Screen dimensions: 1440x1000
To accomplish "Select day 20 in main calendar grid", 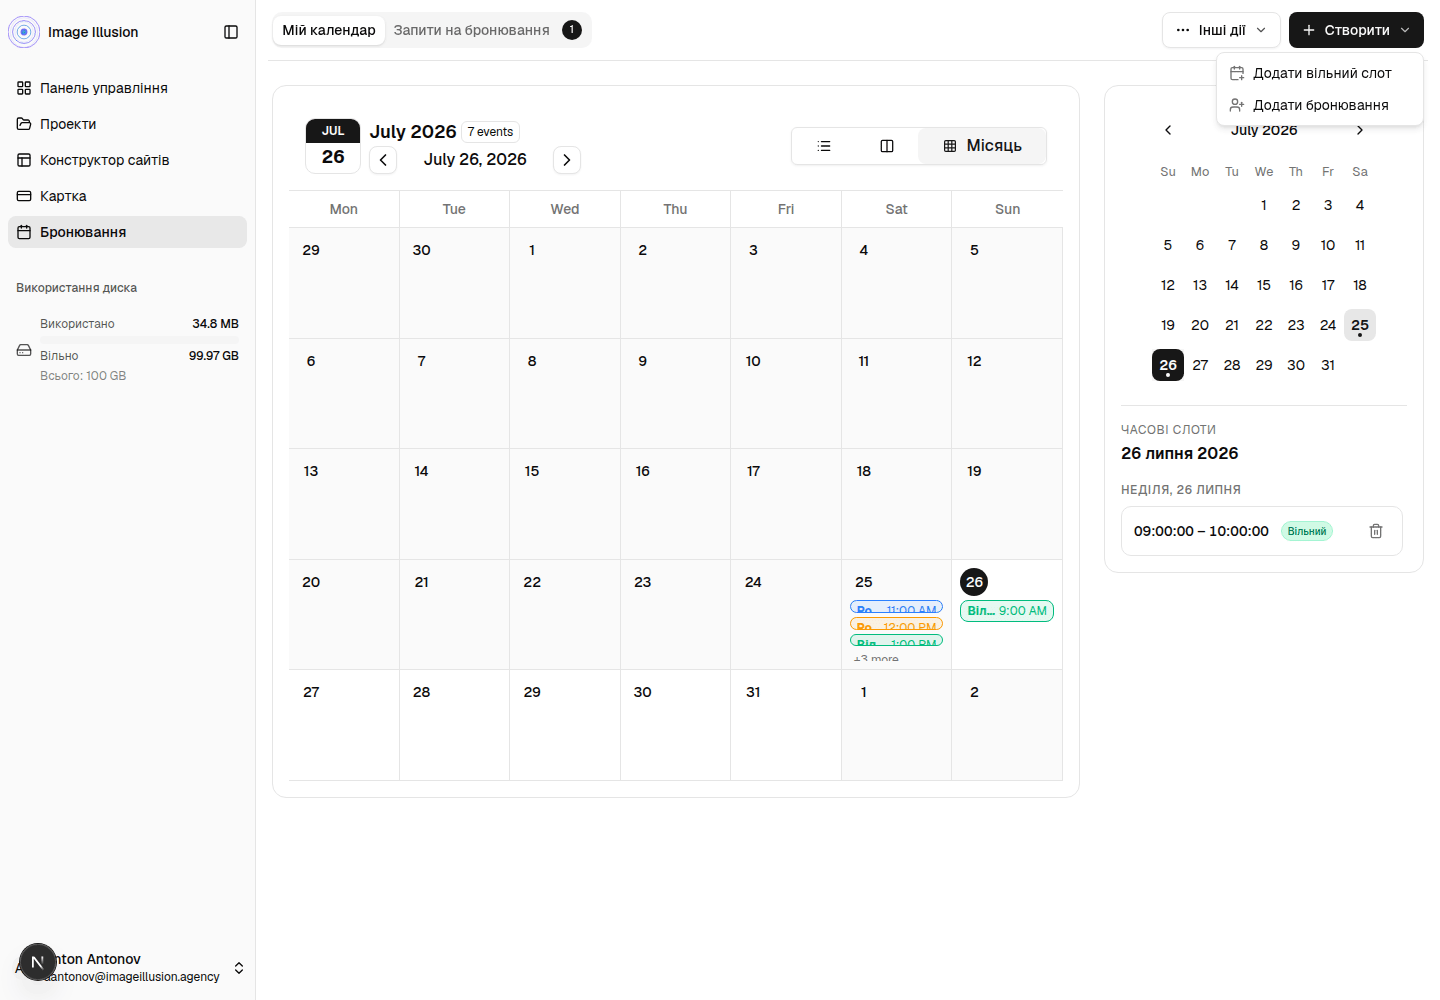I will [311, 582].
